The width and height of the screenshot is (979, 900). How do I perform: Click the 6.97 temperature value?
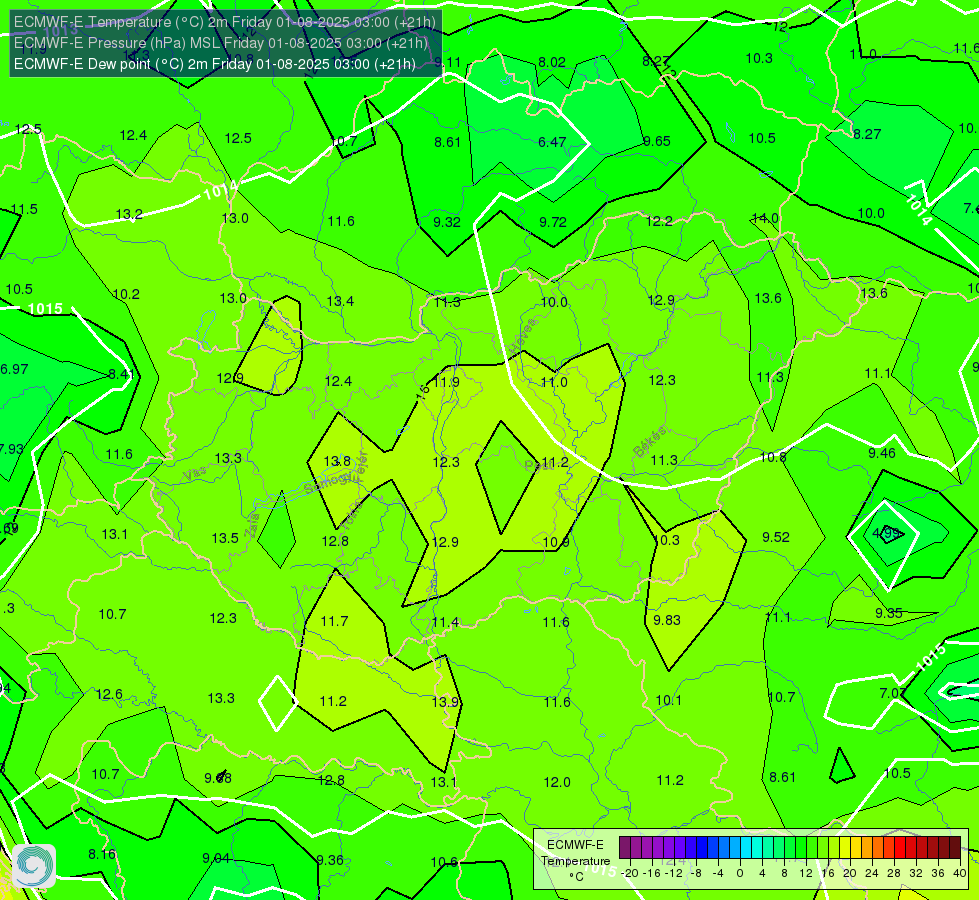(x=14, y=369)
